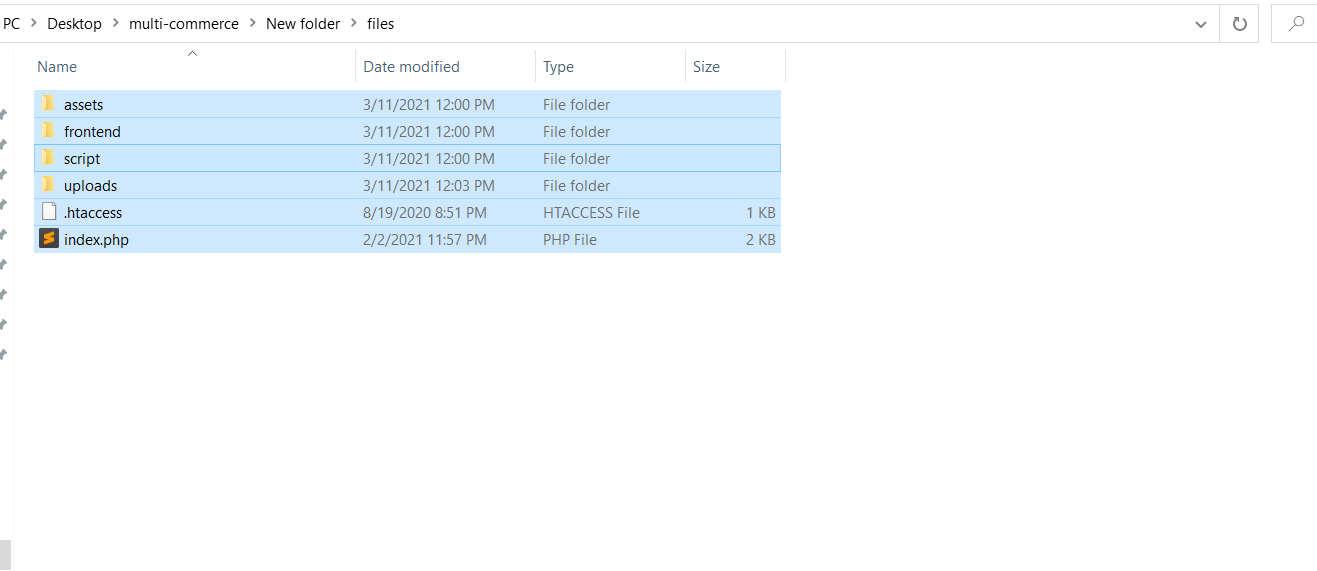This screenshot has height=571, width=1317.
Task: Click the assets folder icon
Action: coord(48,104)
